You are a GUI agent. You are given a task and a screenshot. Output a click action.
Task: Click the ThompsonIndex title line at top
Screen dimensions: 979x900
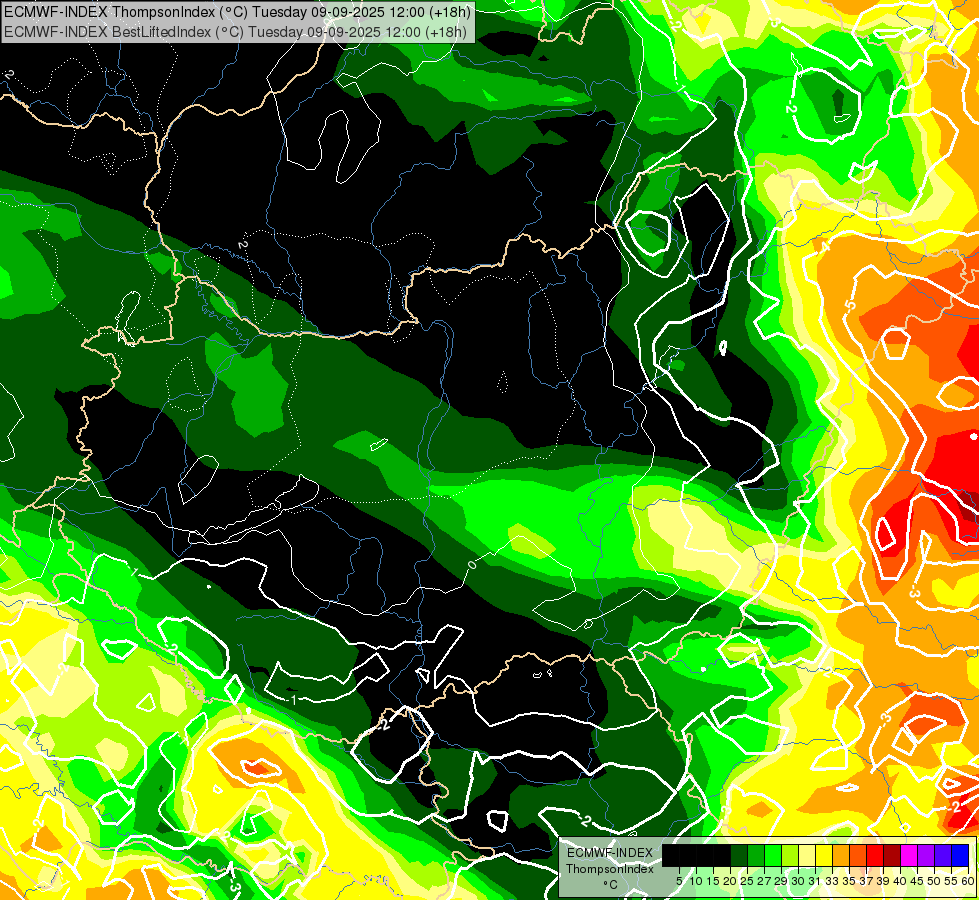237,12
